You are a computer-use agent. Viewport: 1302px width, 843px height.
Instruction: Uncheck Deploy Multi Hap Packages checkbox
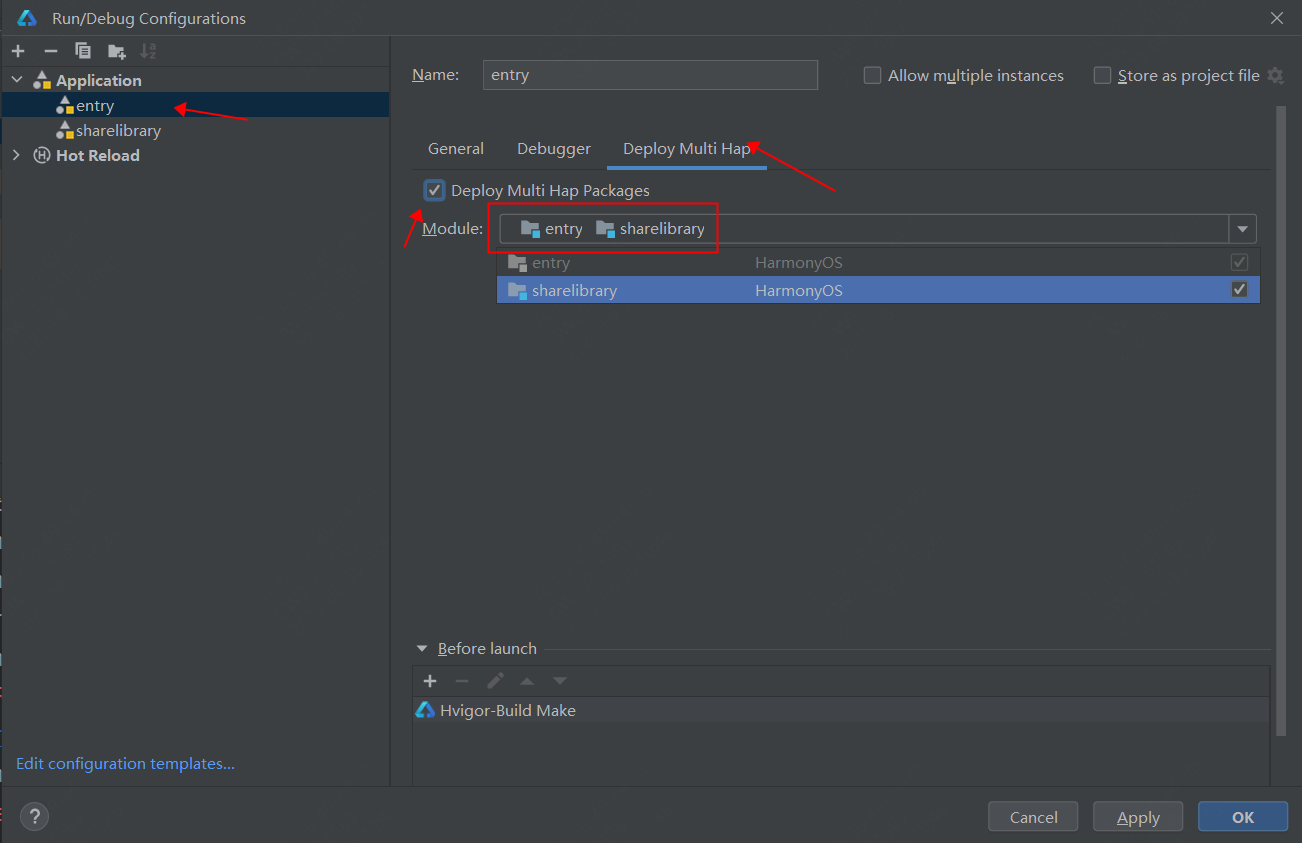tap(435, 190)
